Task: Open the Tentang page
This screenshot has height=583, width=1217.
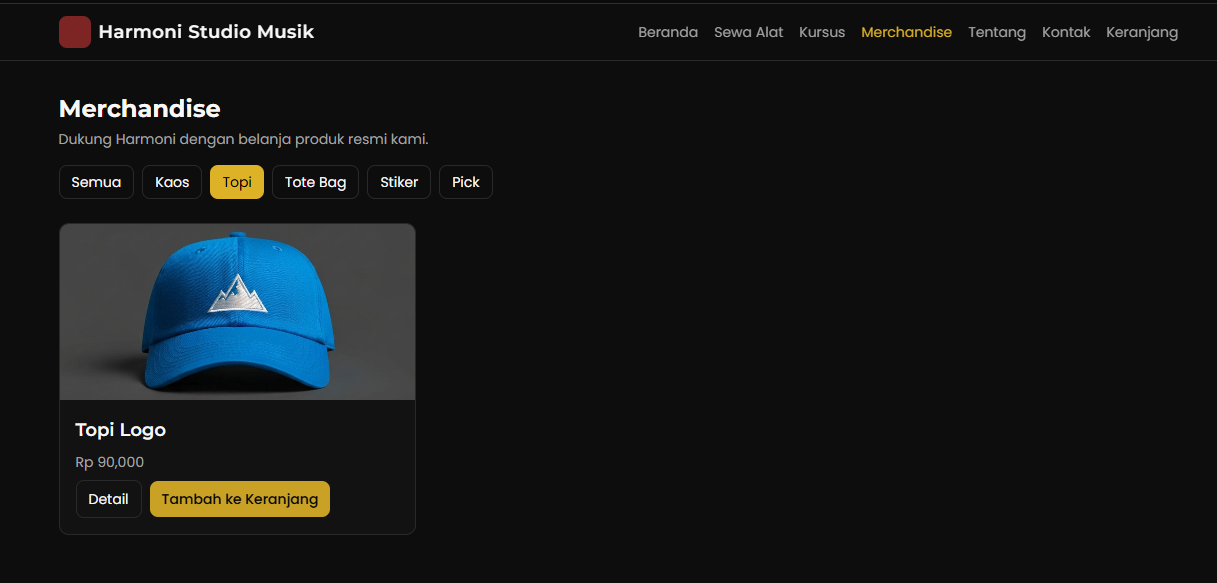Action: [x=997, y=32]
